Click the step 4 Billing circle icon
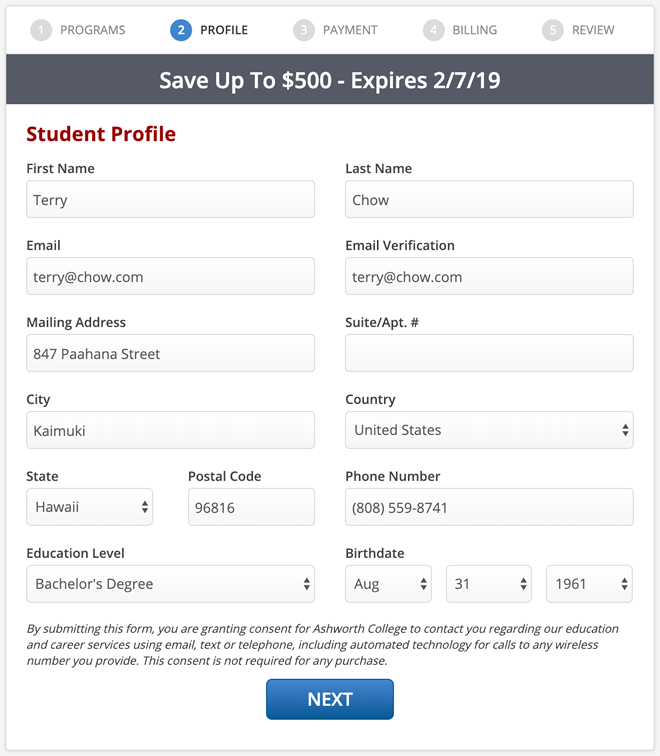Viewport: 660px width, 756px height. [x=433, y=30]
